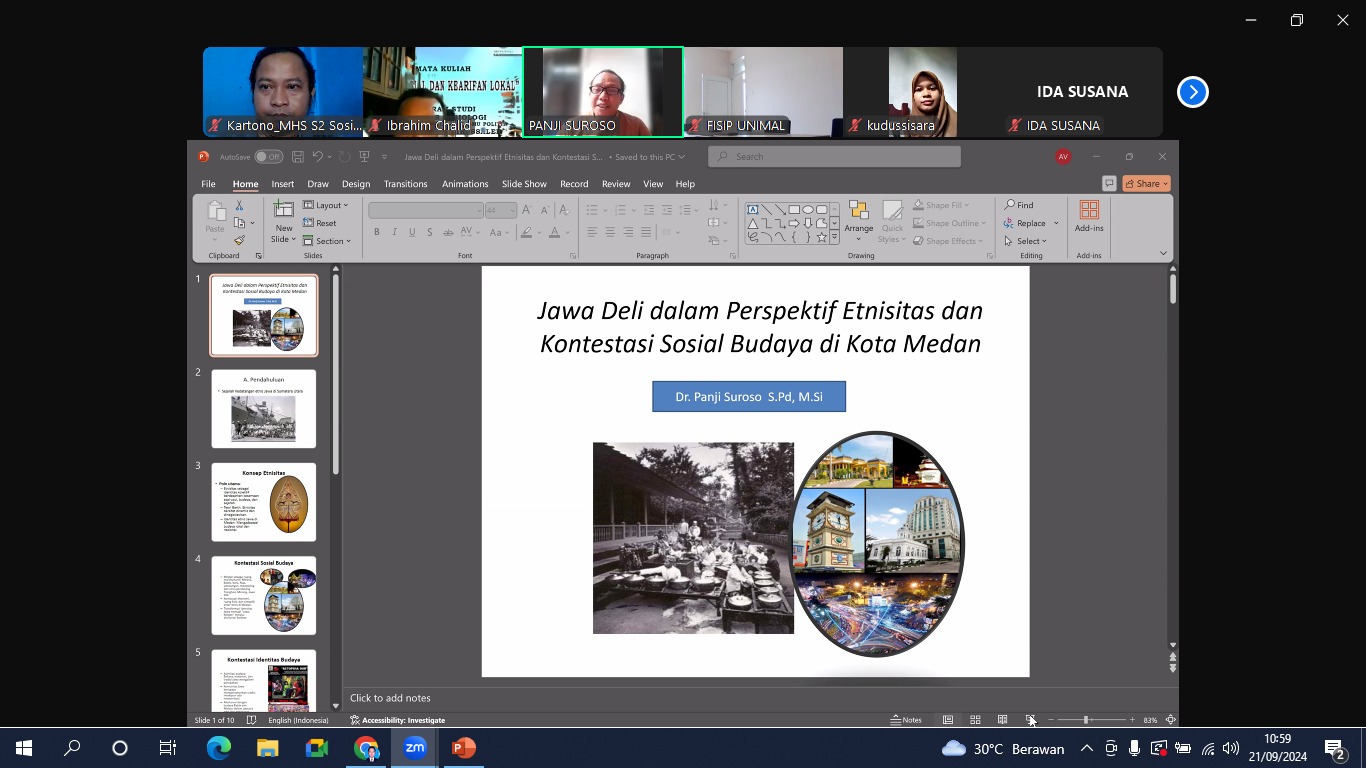Toggle Justify paragraph alignment

tap(646, 232)
